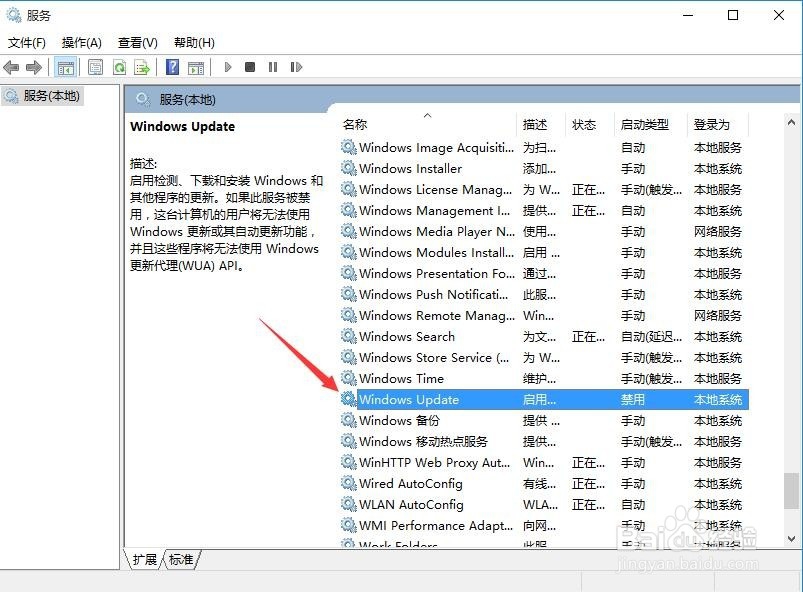Screen dimensions: 803x592
Task: Open the 帮助(H) menu
Action: [194, 43]
